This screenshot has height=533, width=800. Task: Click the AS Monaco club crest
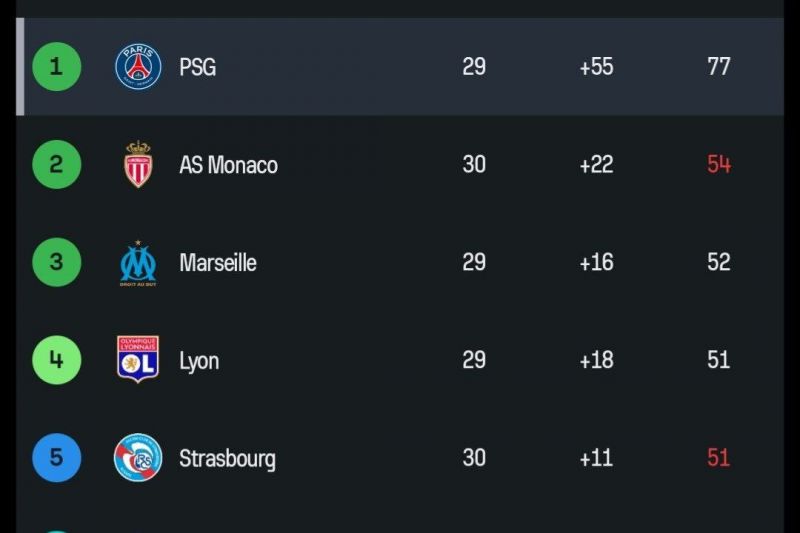click(x=138, y=165)
